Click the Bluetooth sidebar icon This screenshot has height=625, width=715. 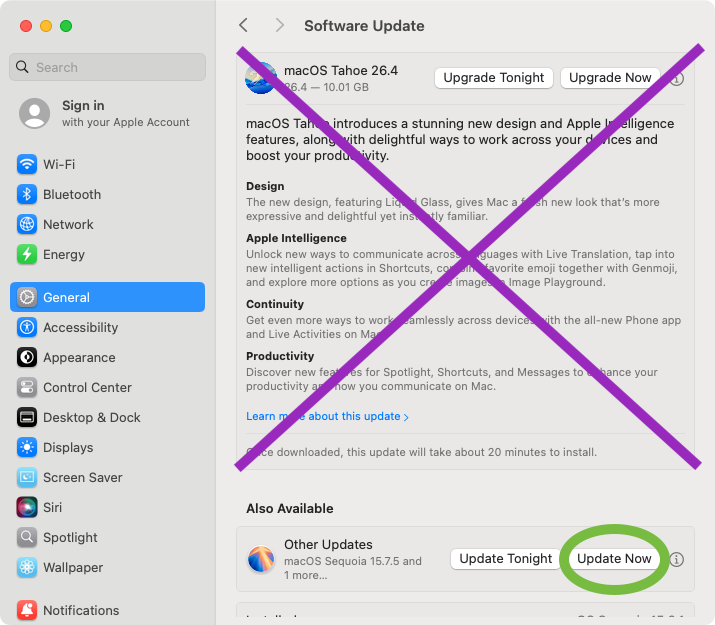[x=27, y=194]
